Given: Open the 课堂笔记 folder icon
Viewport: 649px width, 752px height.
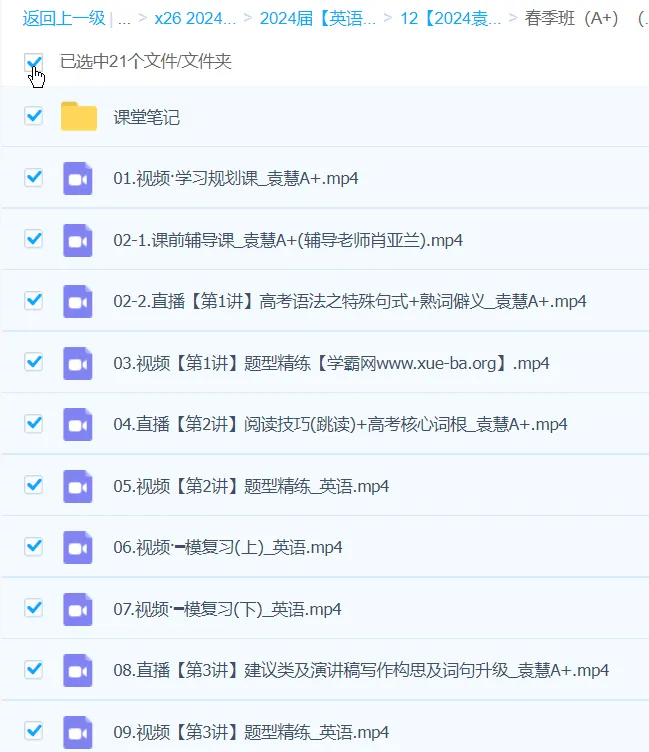Looking at the screenshot, I should click(78, 117).
